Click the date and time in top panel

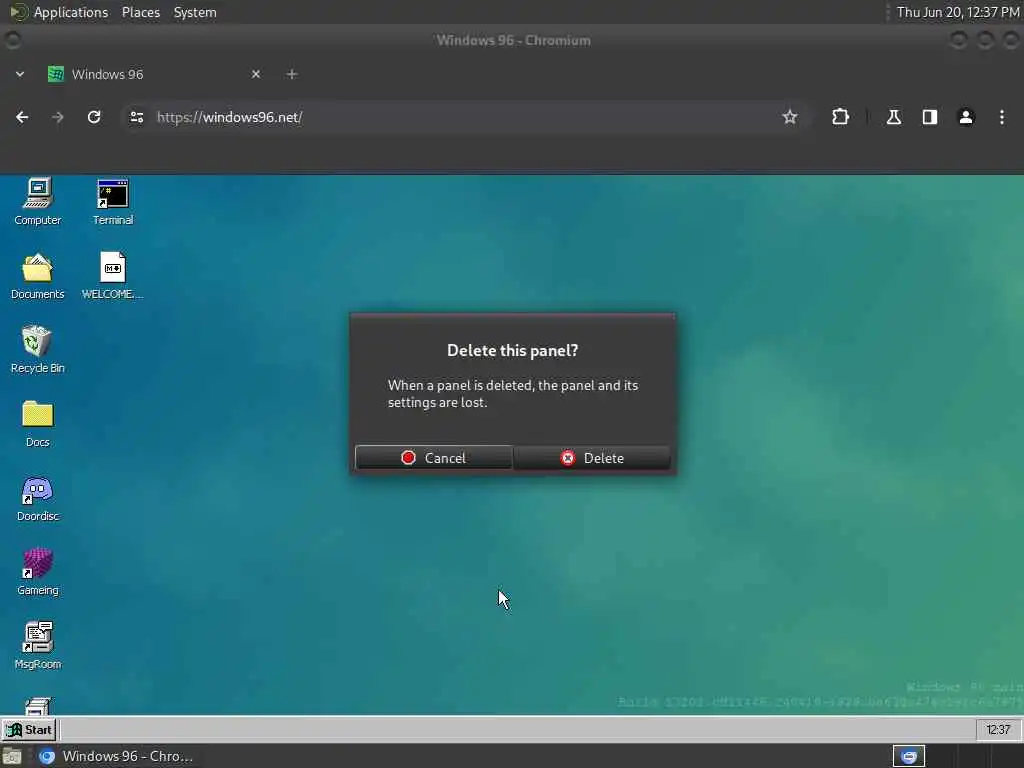[958, 12]
